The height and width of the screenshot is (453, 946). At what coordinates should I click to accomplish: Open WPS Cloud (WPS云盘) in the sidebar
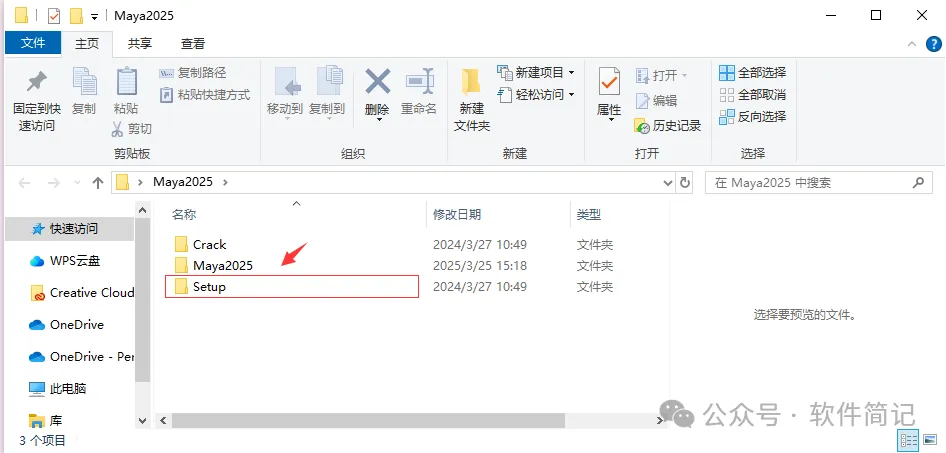click(65, 261)
